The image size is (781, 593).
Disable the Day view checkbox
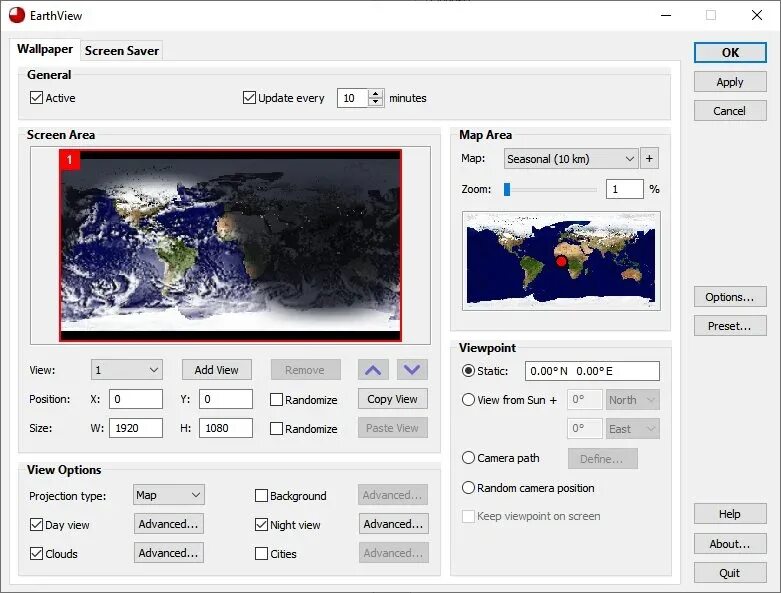click(x=36, y=525)
